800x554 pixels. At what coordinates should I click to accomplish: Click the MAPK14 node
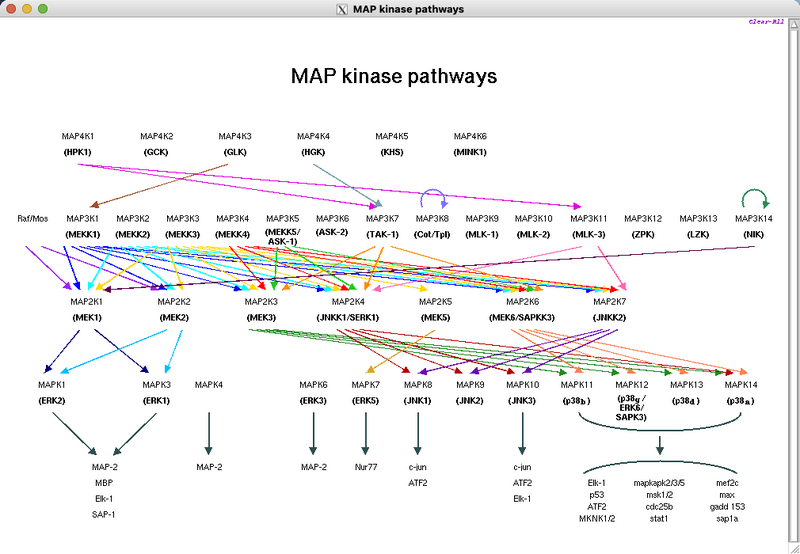pos(741,384)
